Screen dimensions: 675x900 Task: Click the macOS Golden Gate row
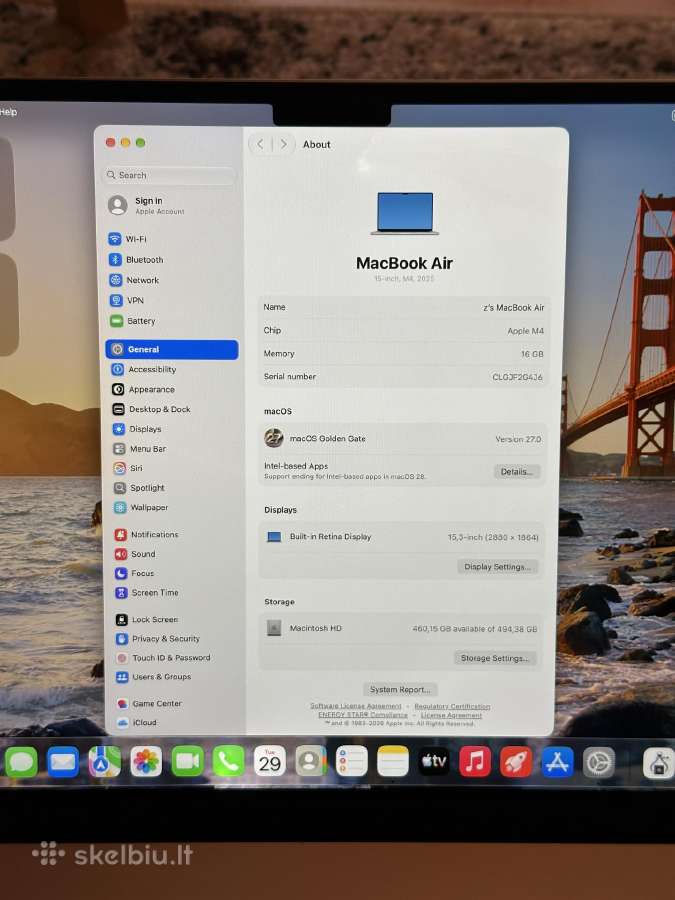[402, 439]
